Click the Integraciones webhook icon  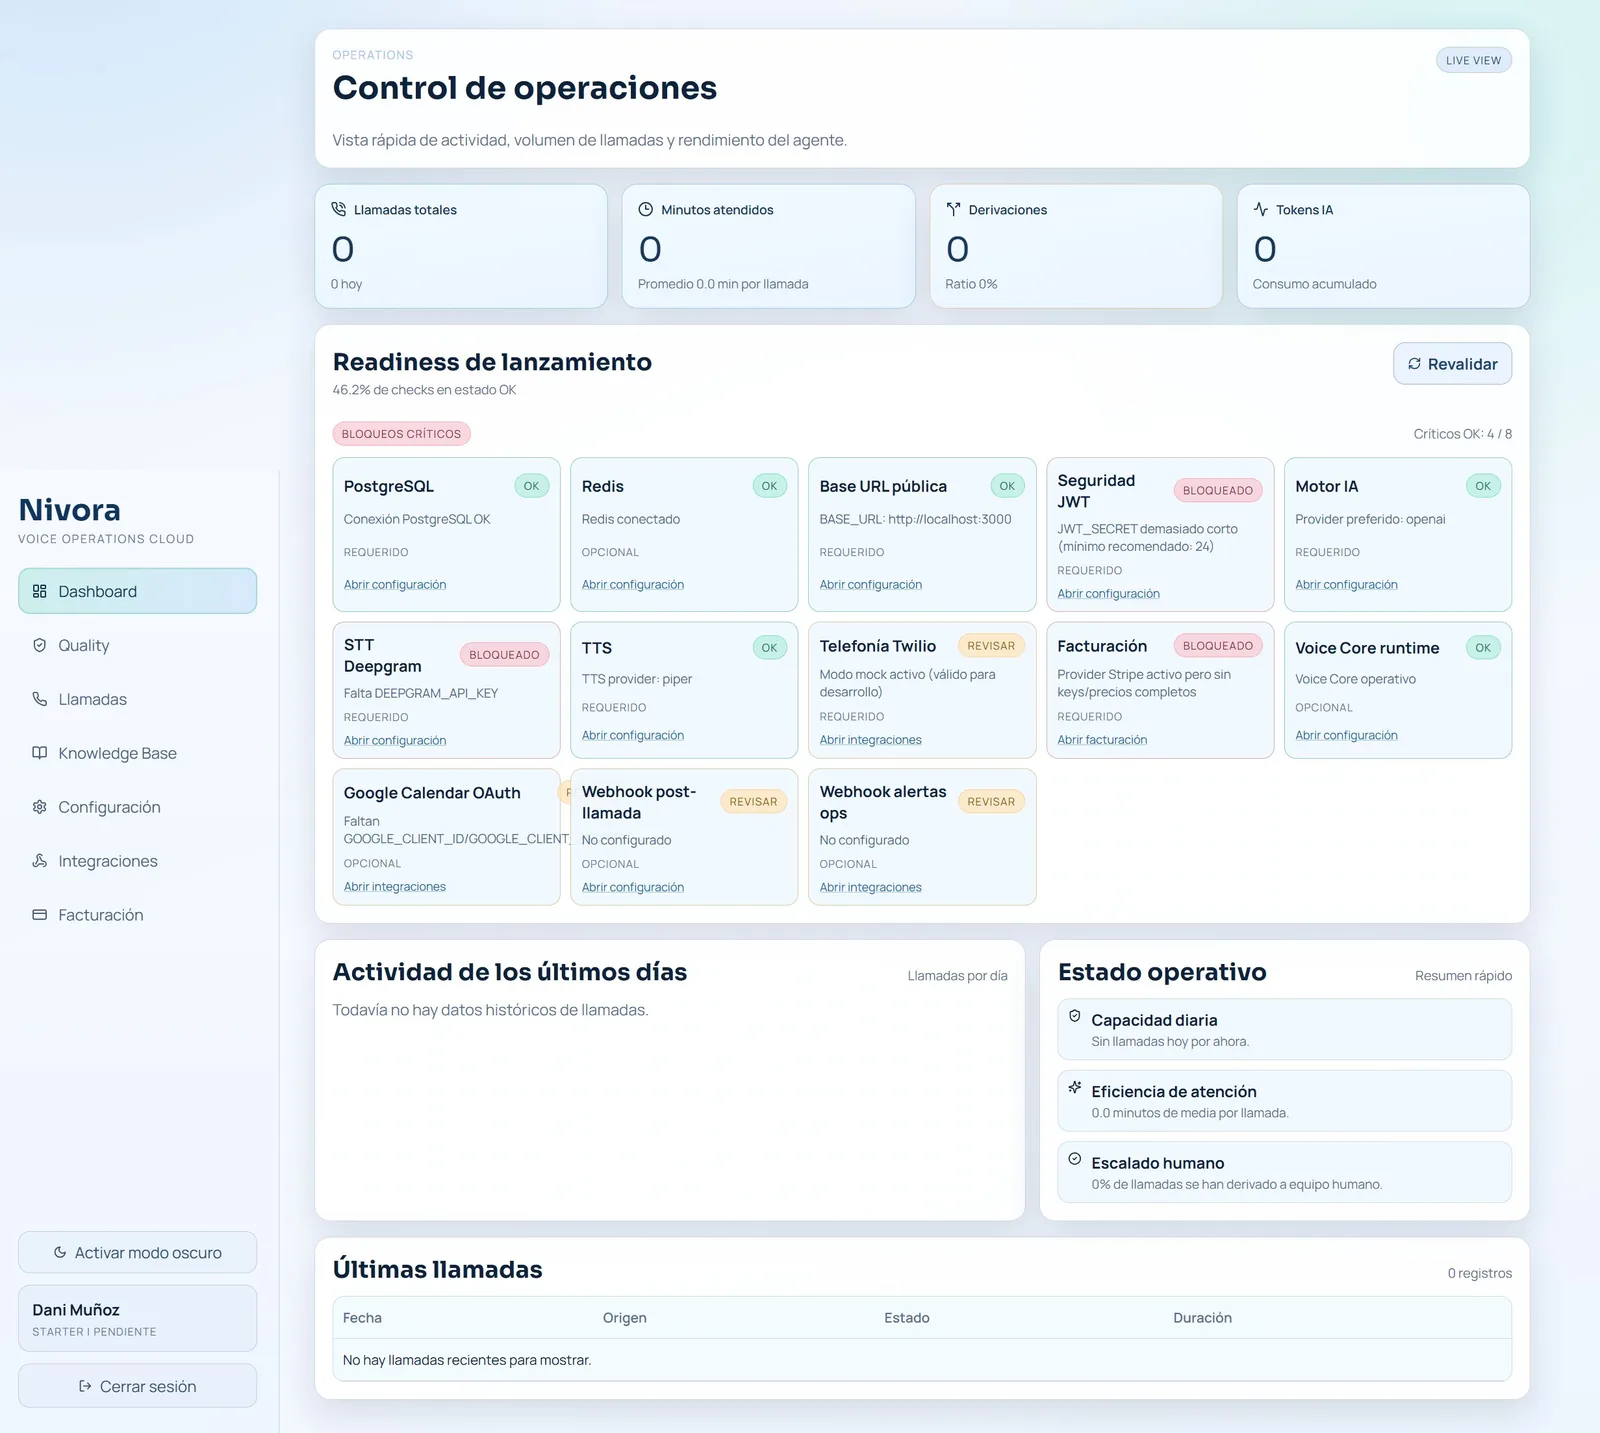click(40, 861)
